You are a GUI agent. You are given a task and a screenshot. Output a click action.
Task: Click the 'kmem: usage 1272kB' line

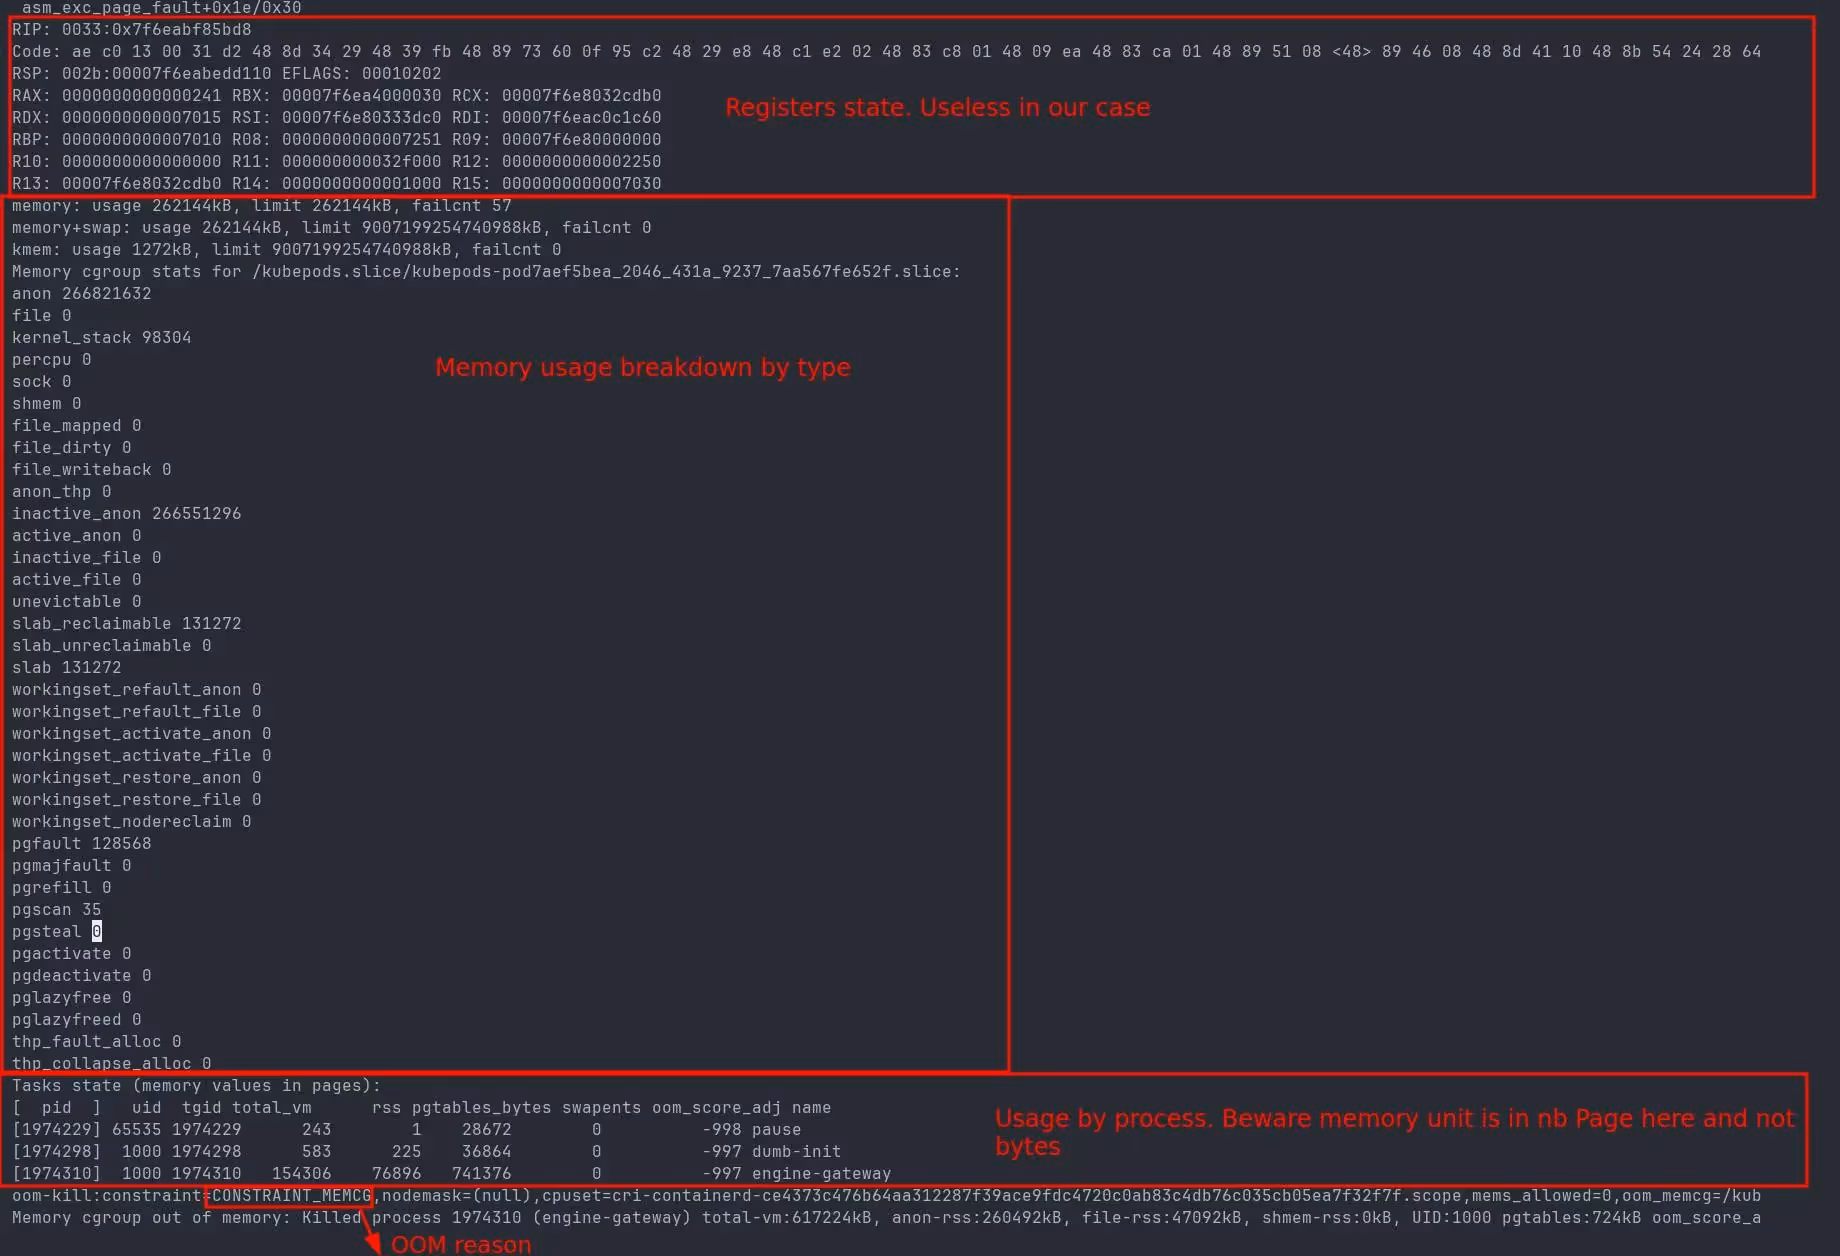point(287,250)
